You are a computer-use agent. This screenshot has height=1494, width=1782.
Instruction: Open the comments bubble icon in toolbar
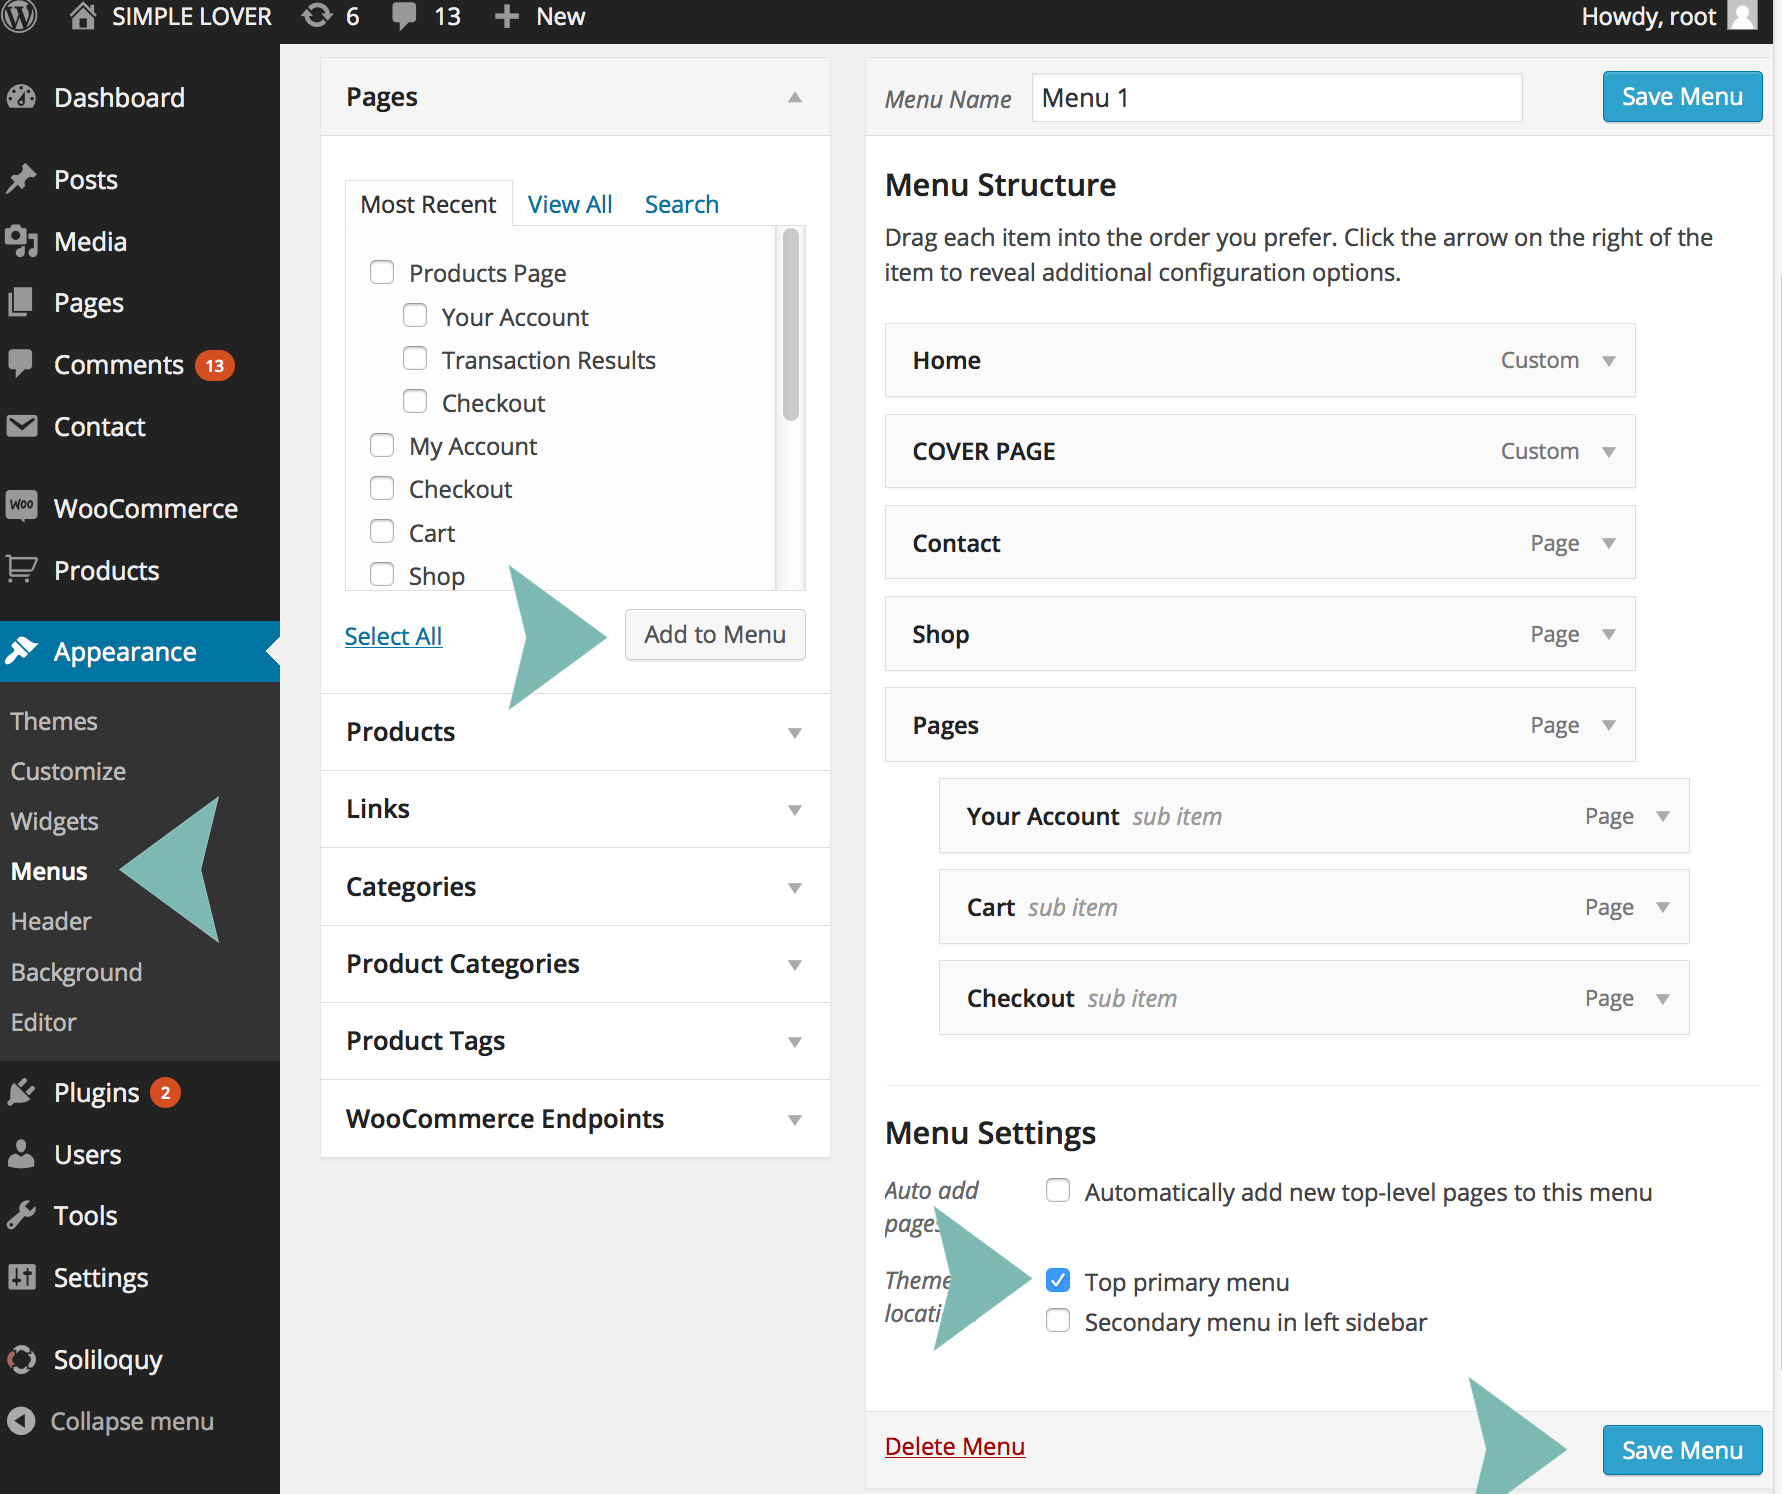pos(404,16)
